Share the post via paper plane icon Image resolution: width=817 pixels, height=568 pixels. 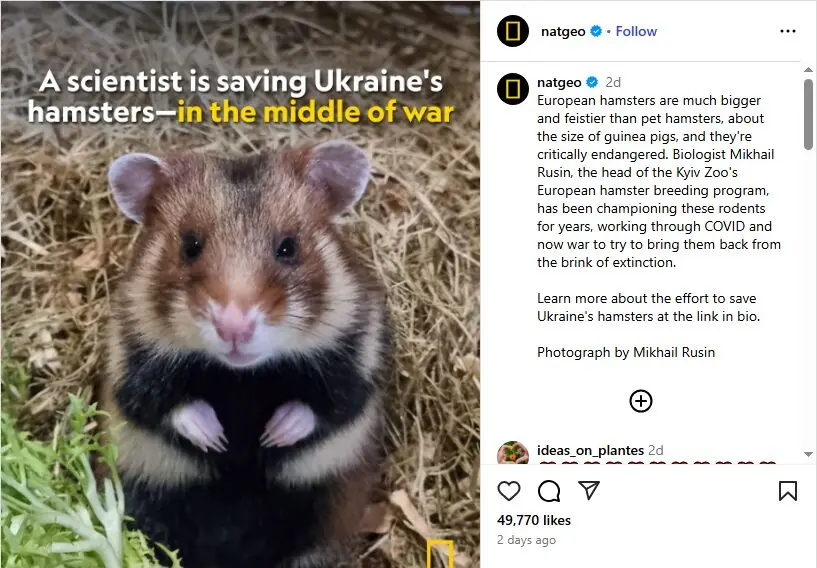(589, 490)
